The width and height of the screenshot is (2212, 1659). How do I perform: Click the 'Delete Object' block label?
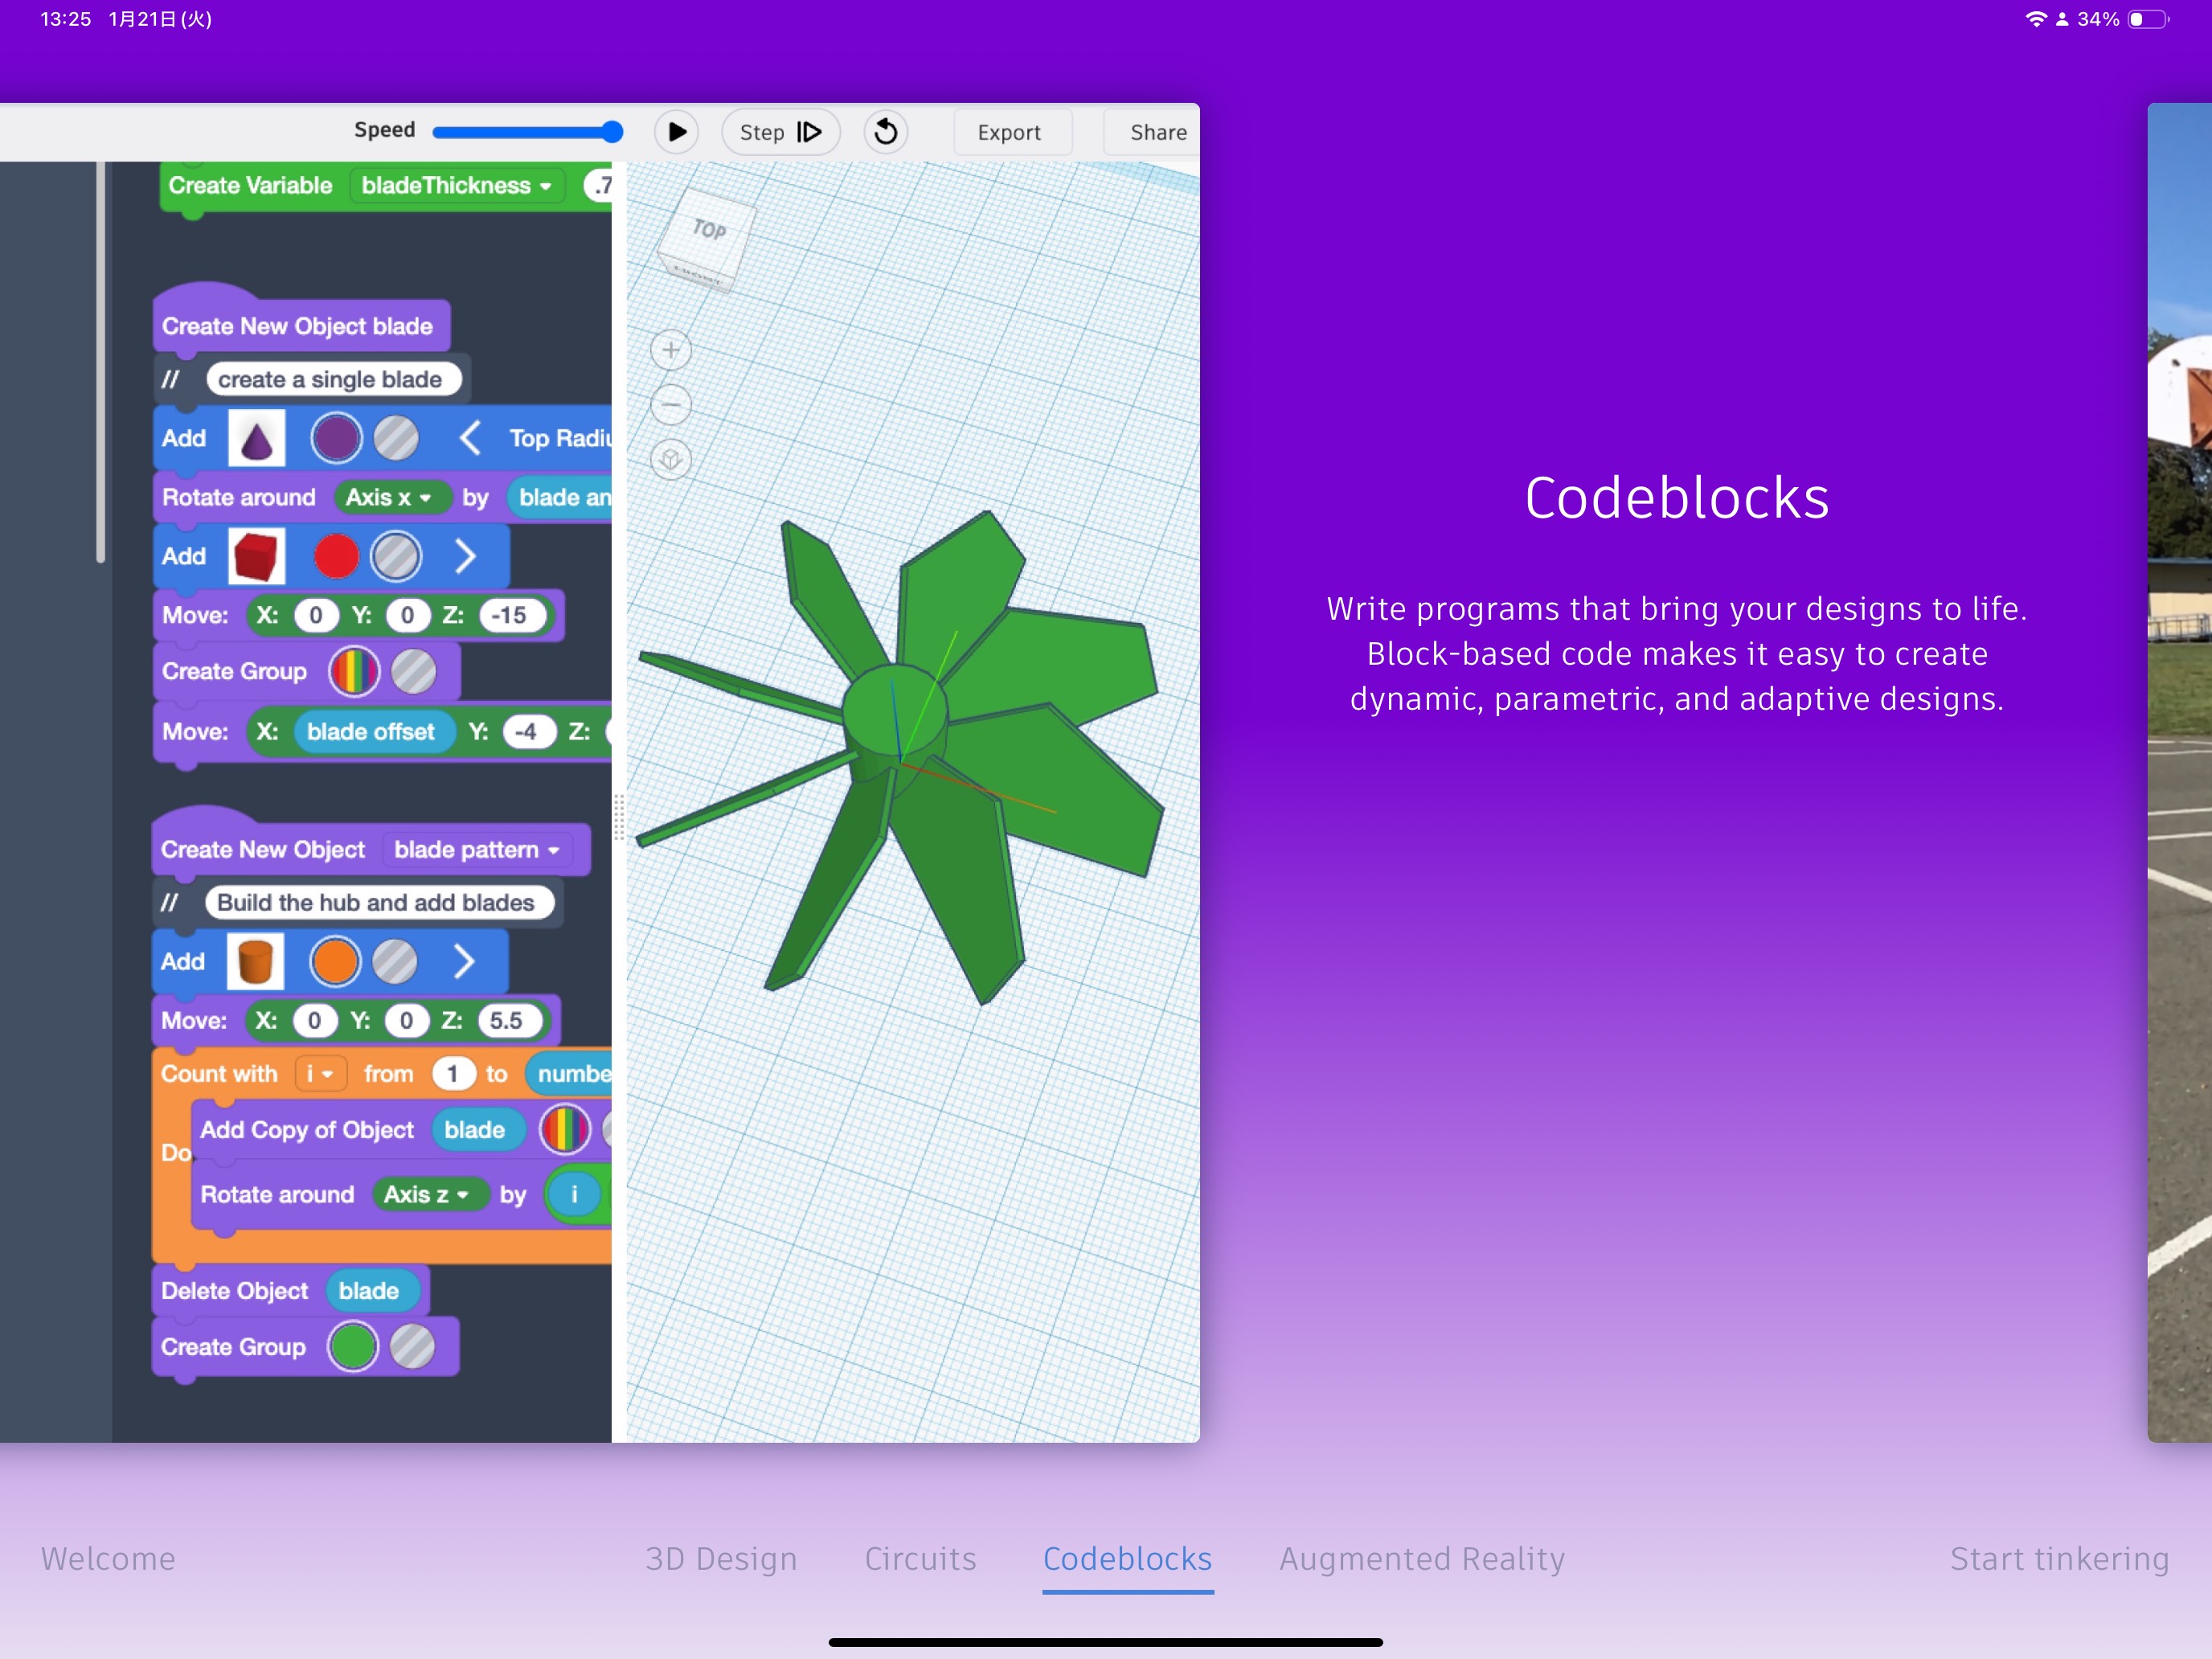click(235, 1290)
